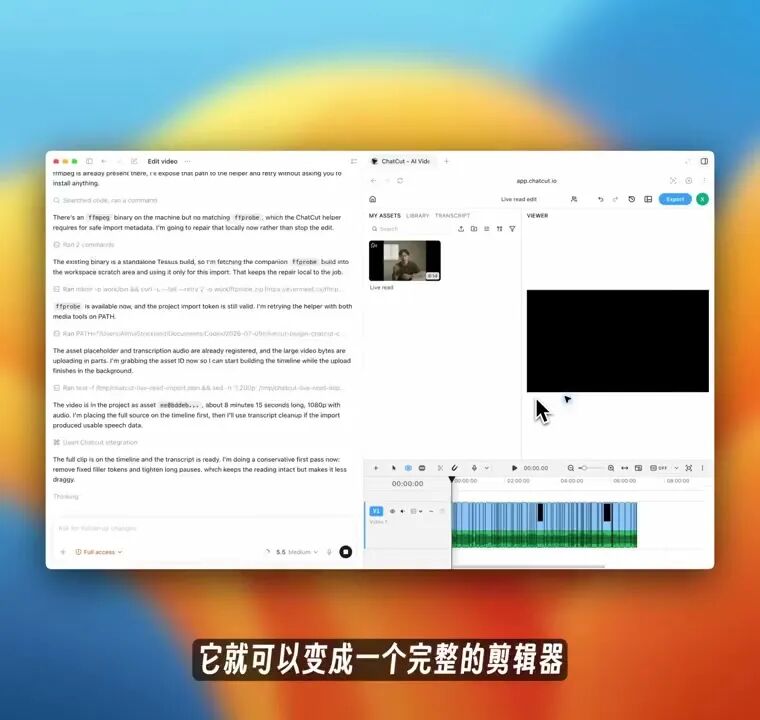Open timeline more options vertical dots
The image size is (760, 720).
(x=702, y=468)
